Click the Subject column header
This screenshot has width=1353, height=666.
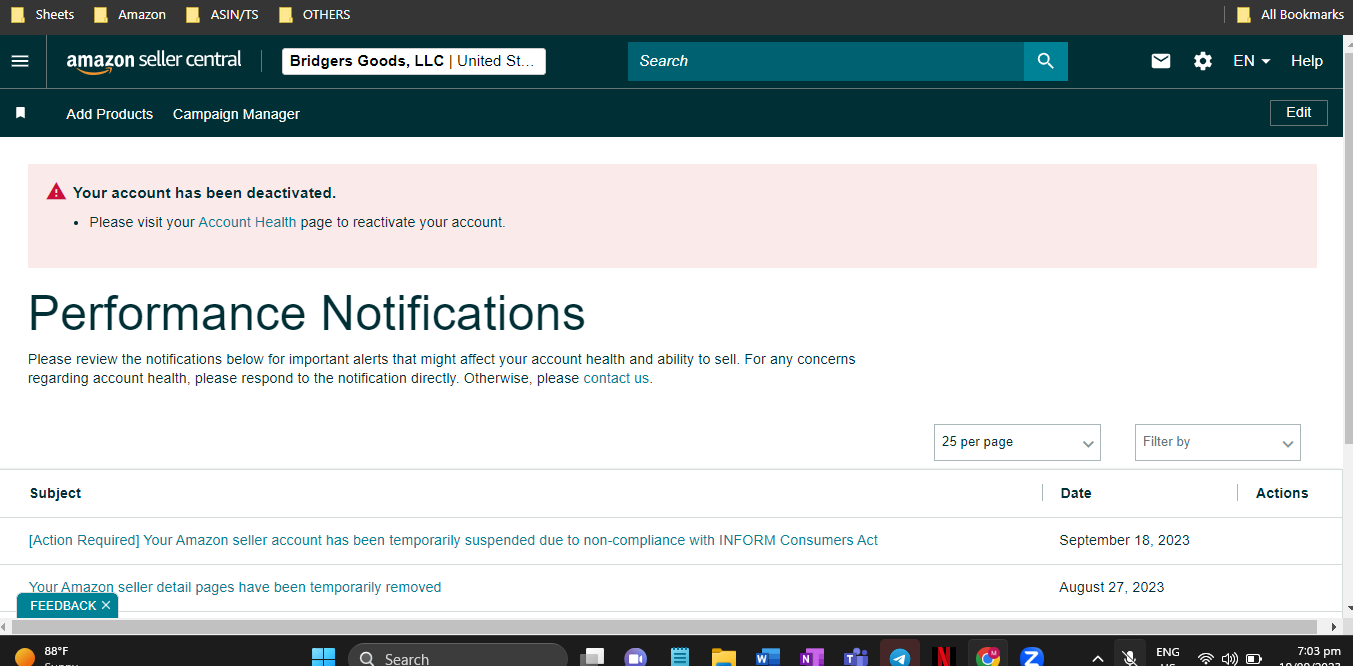click(56, 493)
